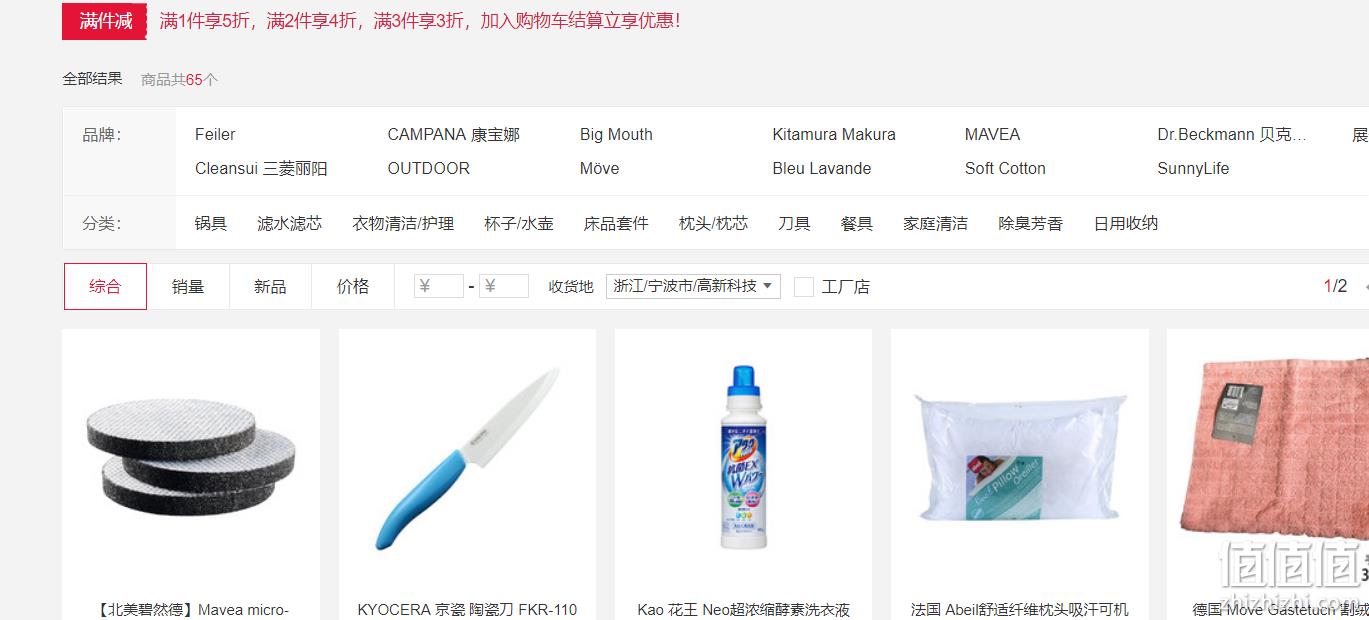This screenshot has width=1369, height=620.
Task: Filter by the Kitamura Makura brand
Action: [x=834, y=134]
